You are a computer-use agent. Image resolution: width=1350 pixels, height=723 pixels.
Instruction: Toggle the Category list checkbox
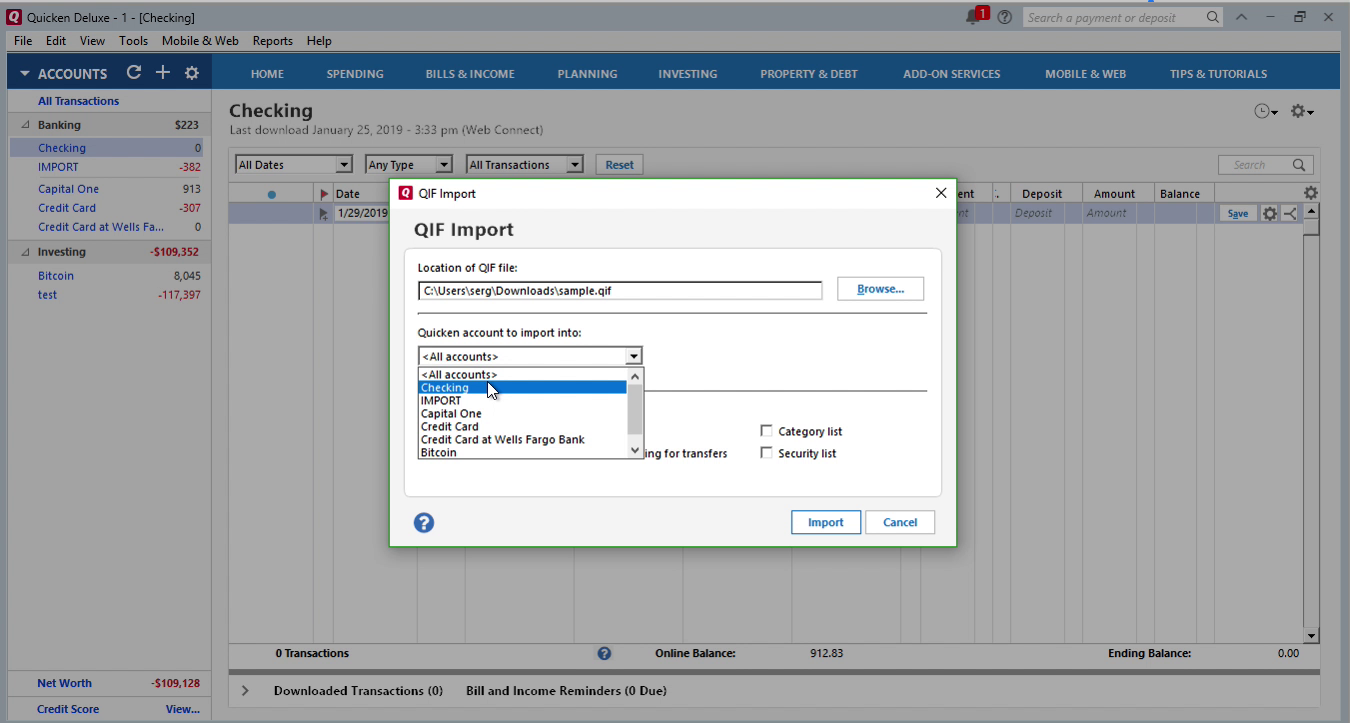[x=767, y=431]
